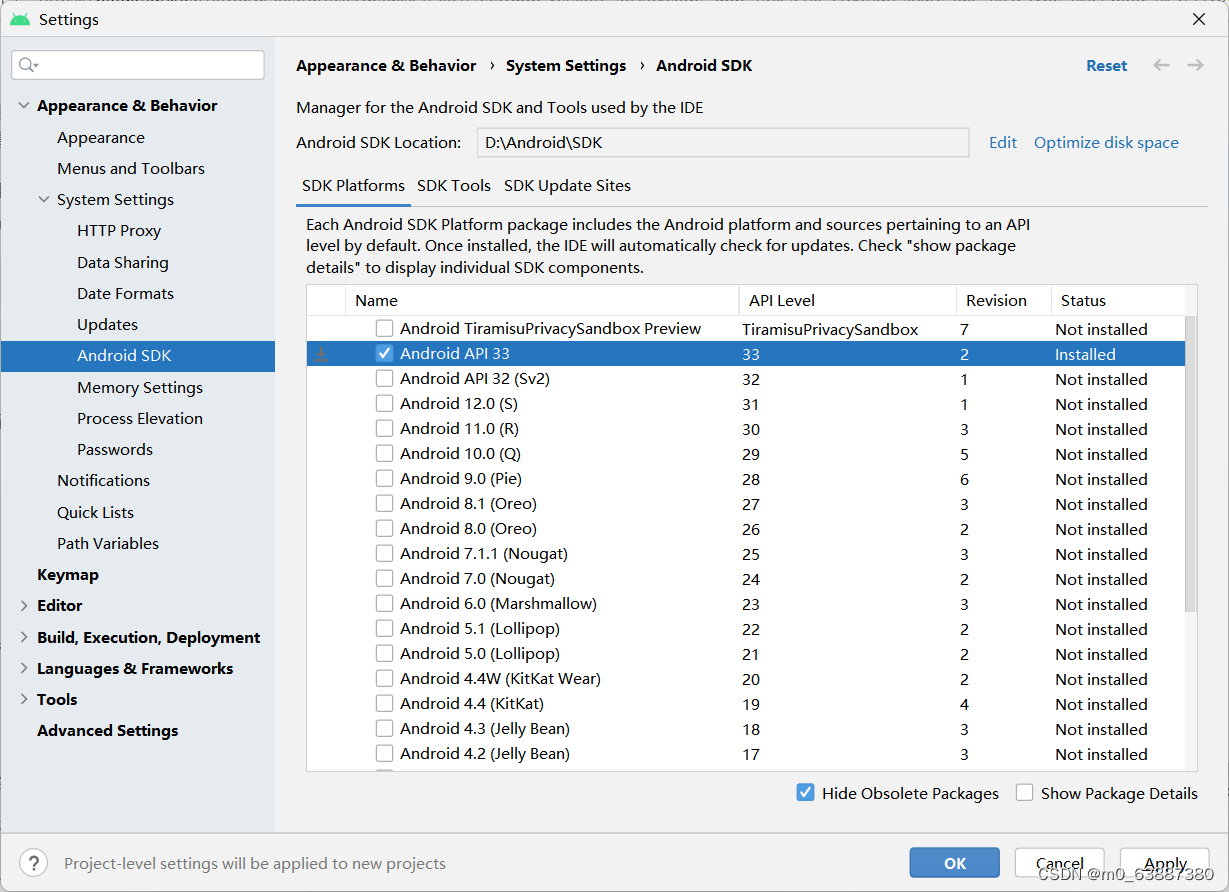This screenshot has width=1229, height=892.
Task: Open Keymap settings
Action: (x=68, y=575)
